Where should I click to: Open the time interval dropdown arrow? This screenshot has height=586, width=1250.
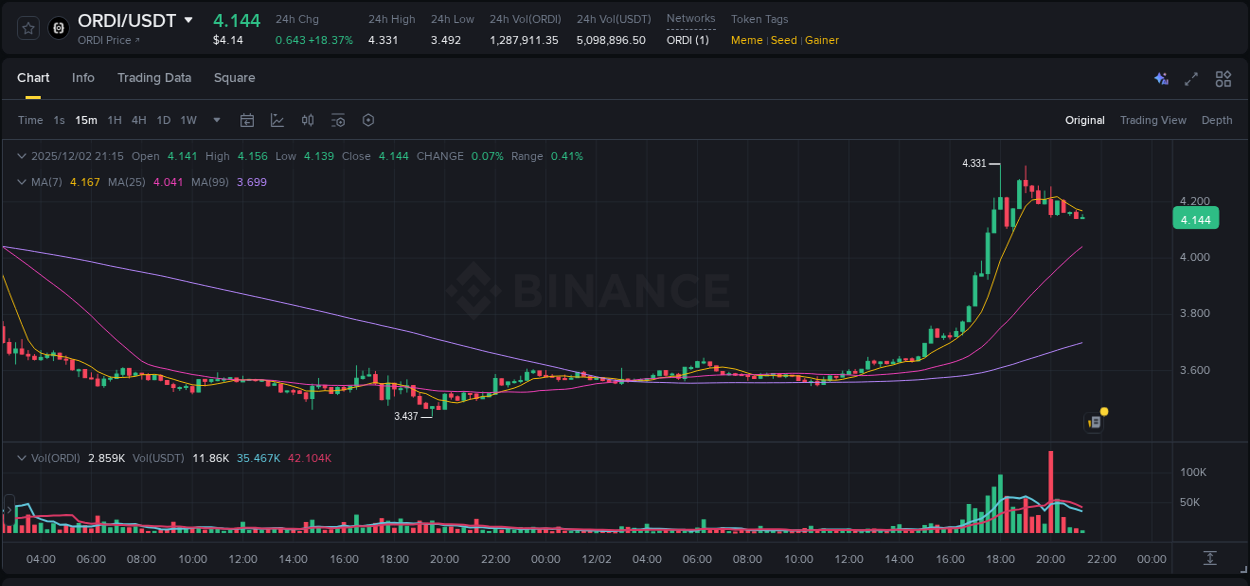click(215, 119)
